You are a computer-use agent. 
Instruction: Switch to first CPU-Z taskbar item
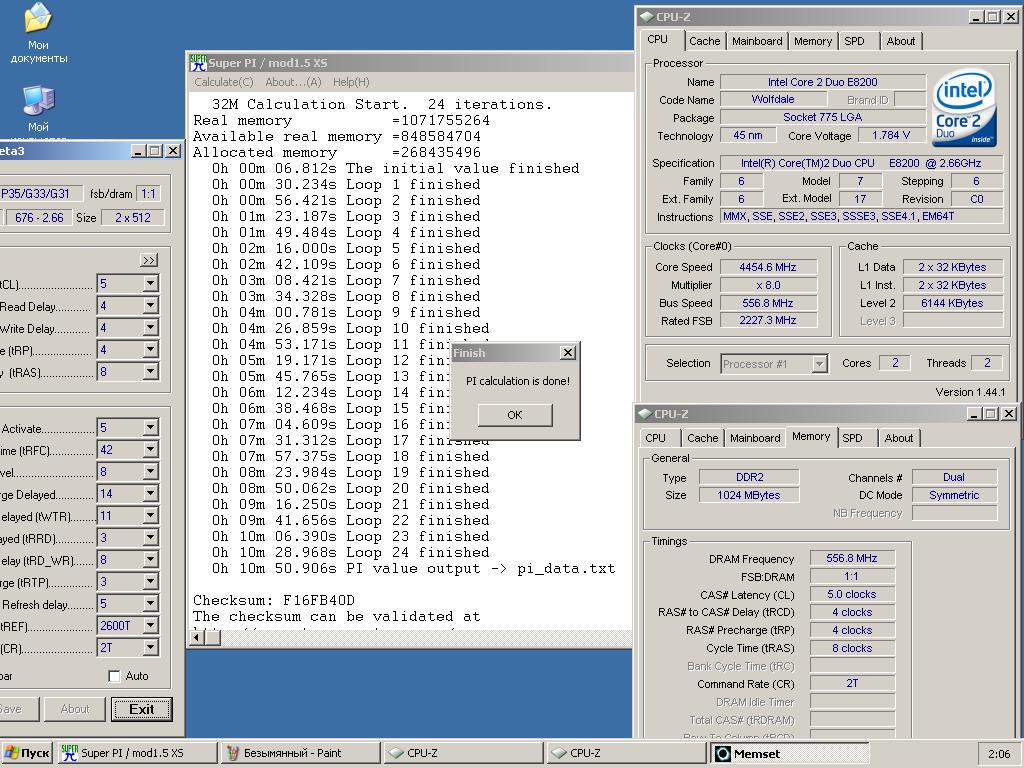click(463, 753)
